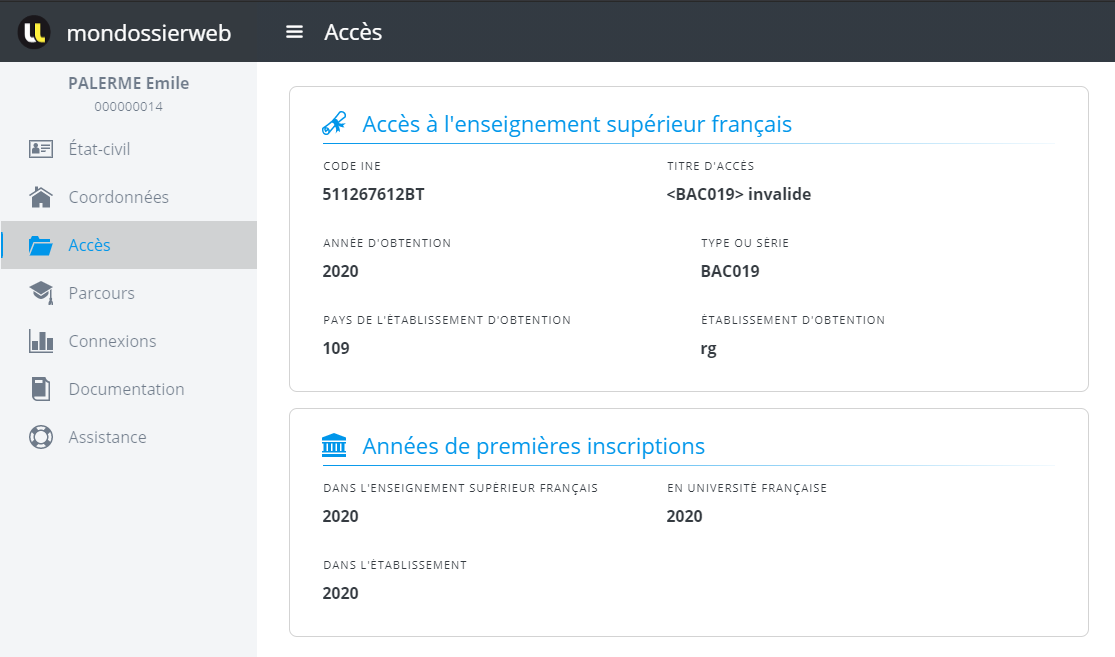Click the Assistance lifebuoy icon
This screenshot has width=1115, height=657.
41,437
